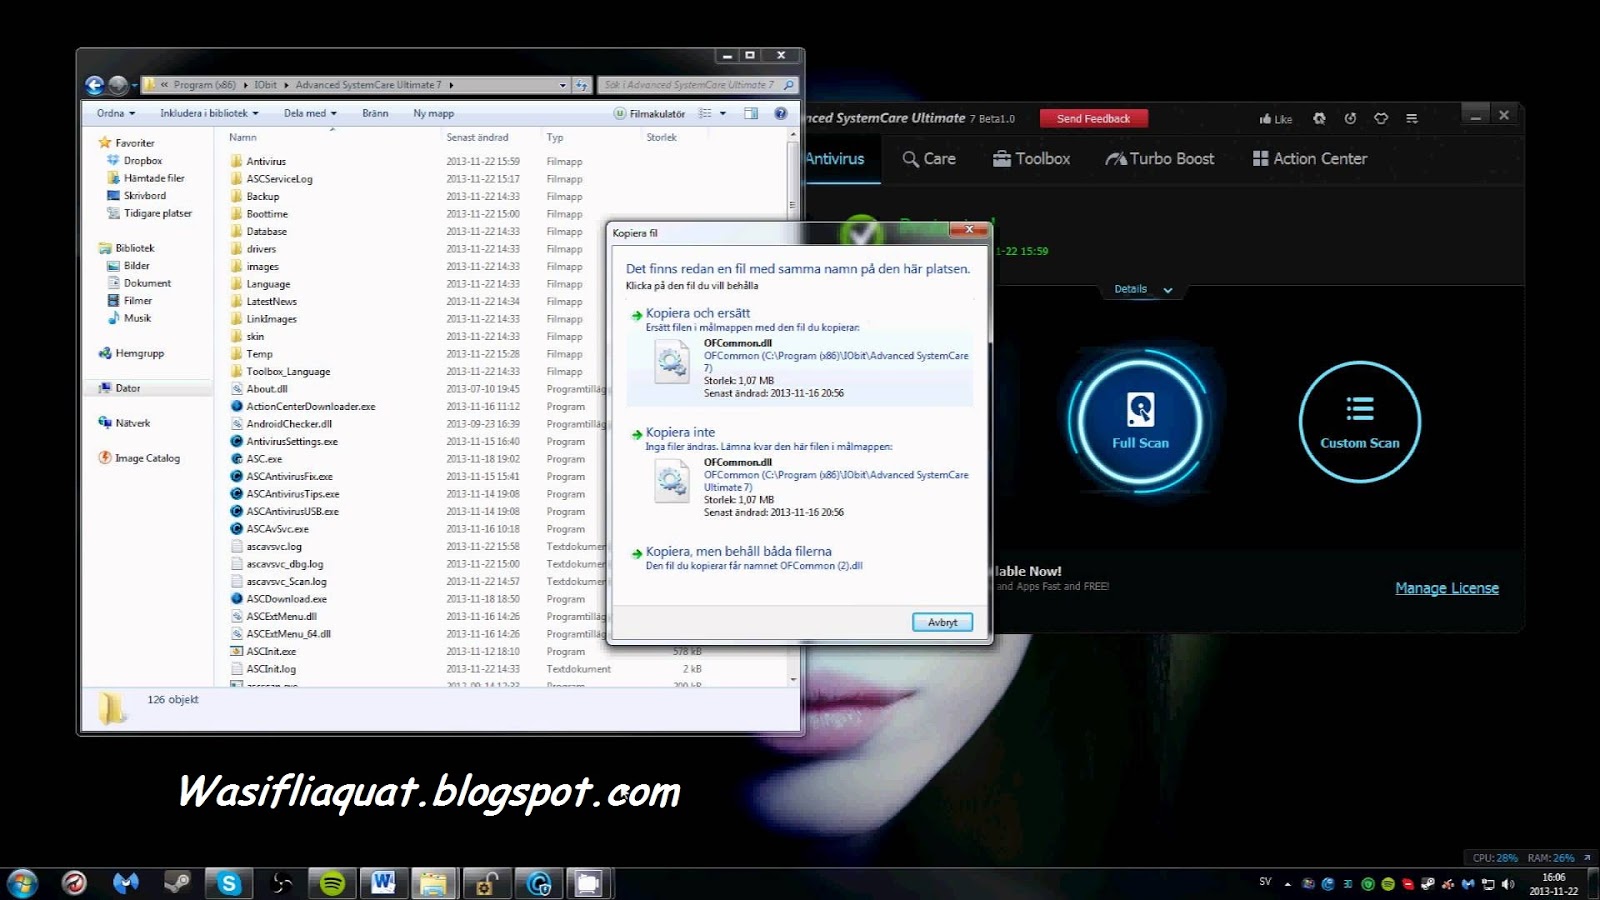
Task: Choose Kopiera och ersätt option
Action: coord(799,355)
